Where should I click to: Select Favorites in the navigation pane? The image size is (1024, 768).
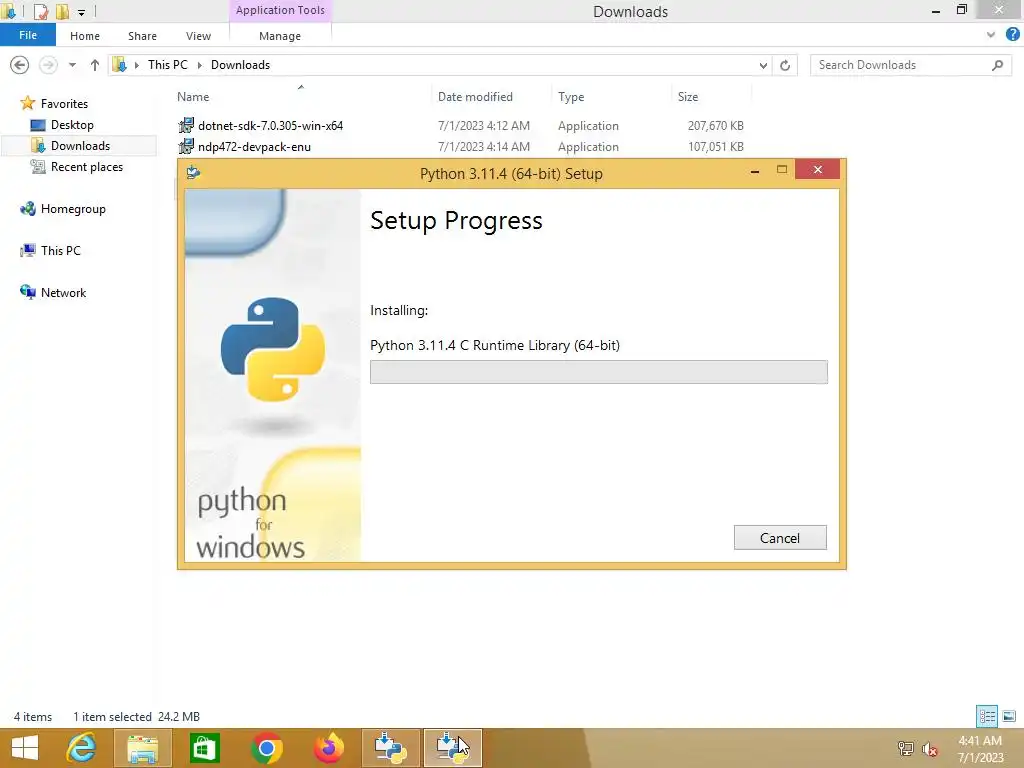[x=64, y=104]
